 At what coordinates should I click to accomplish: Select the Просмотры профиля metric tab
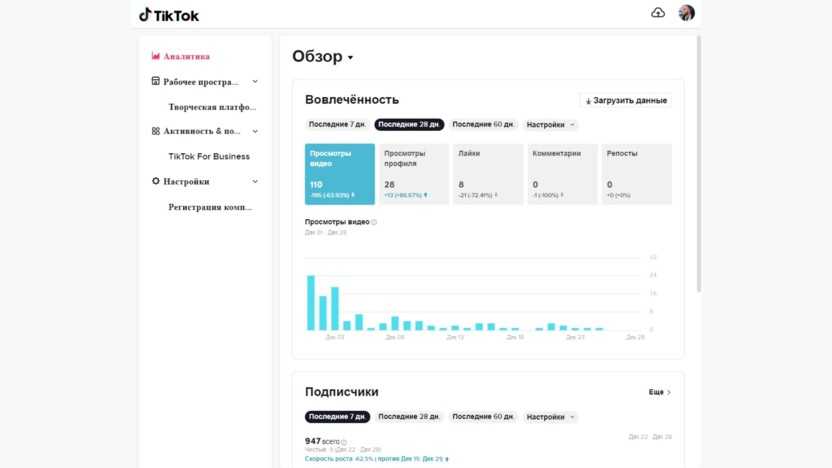414,174
